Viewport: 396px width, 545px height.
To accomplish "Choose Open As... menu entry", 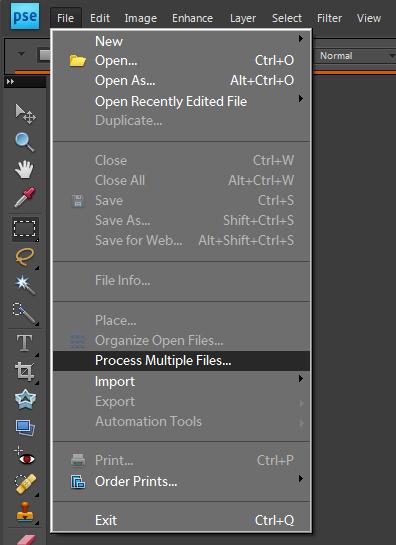I will coord(181,81).
